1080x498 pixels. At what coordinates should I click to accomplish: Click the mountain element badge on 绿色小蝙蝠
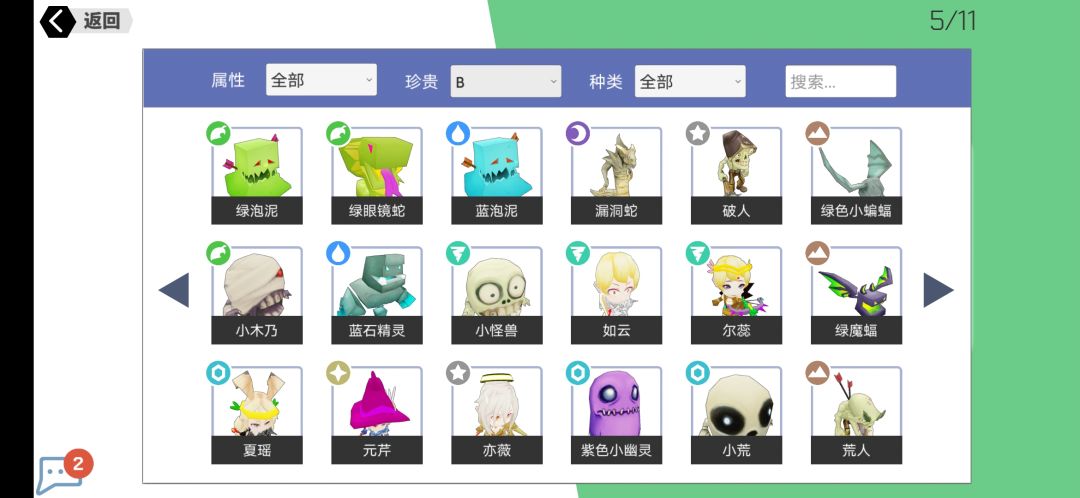(x=818, y=133)
